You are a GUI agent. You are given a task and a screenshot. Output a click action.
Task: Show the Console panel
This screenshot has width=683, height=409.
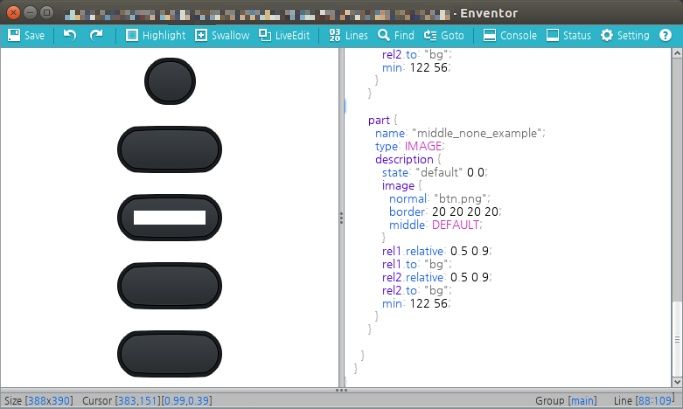coord(510,35)
